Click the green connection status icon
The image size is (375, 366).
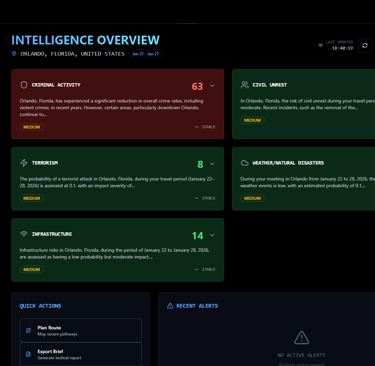pyautogui.click(x=320, y=45)
